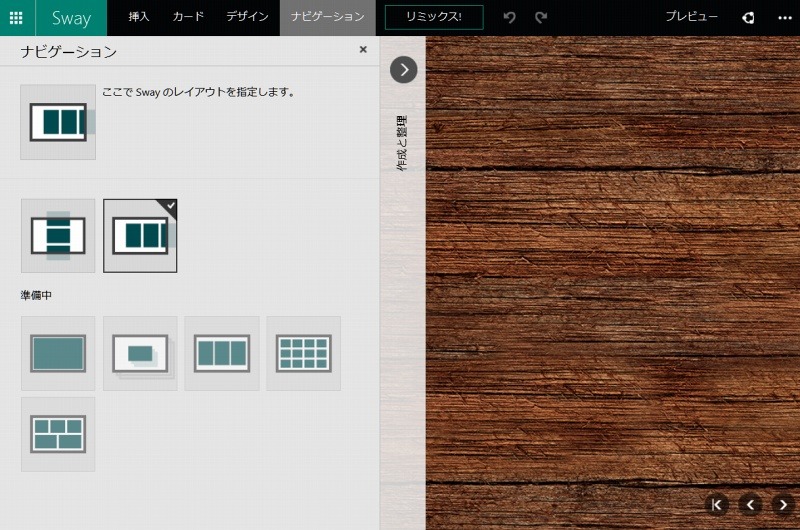
Task: Switch to the デザイン tab
Action: tap(247, 17)
